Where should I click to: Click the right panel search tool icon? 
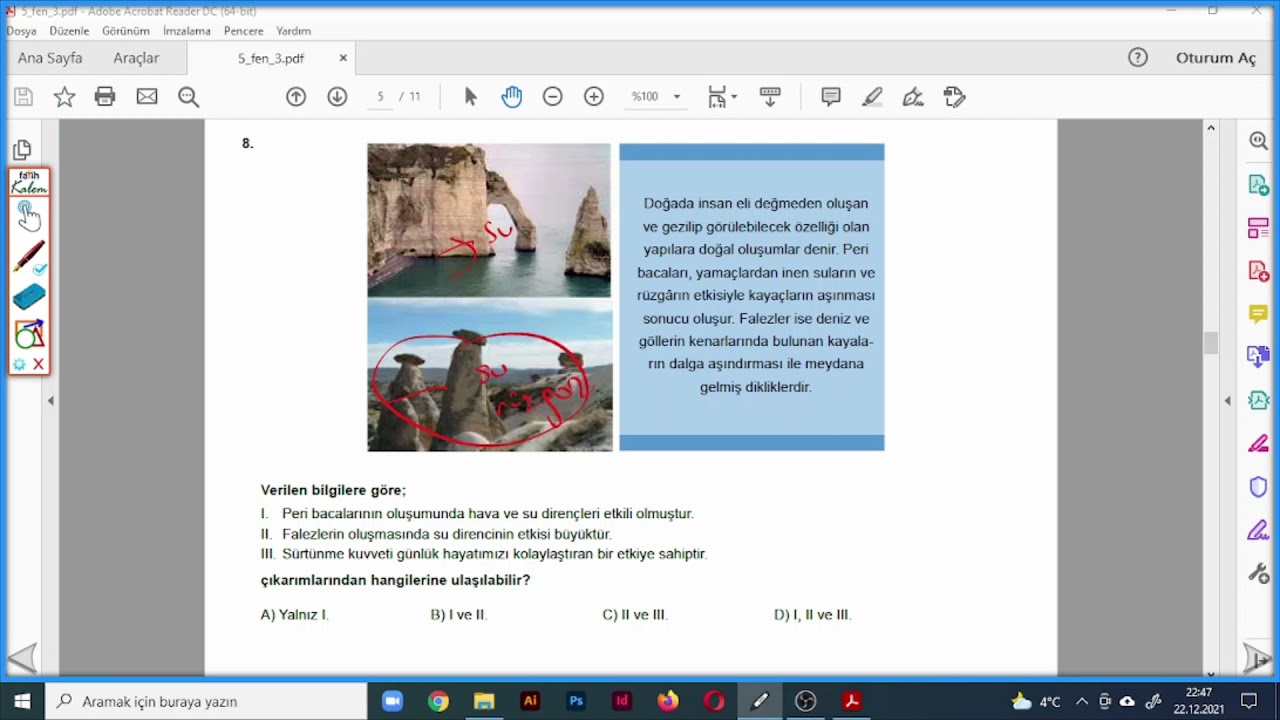point(1259,141)
